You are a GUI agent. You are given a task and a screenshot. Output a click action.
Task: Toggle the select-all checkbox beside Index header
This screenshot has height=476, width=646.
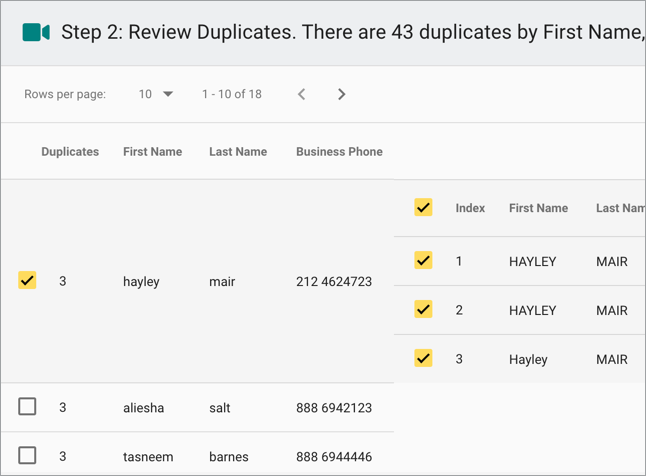423,207
